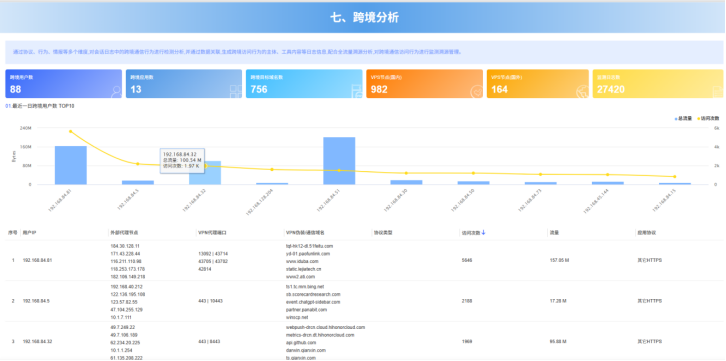The width and height of the screenshot is (726, 361).
Task: Click the 七、跨境分析 page title
Action: point(364,18)
